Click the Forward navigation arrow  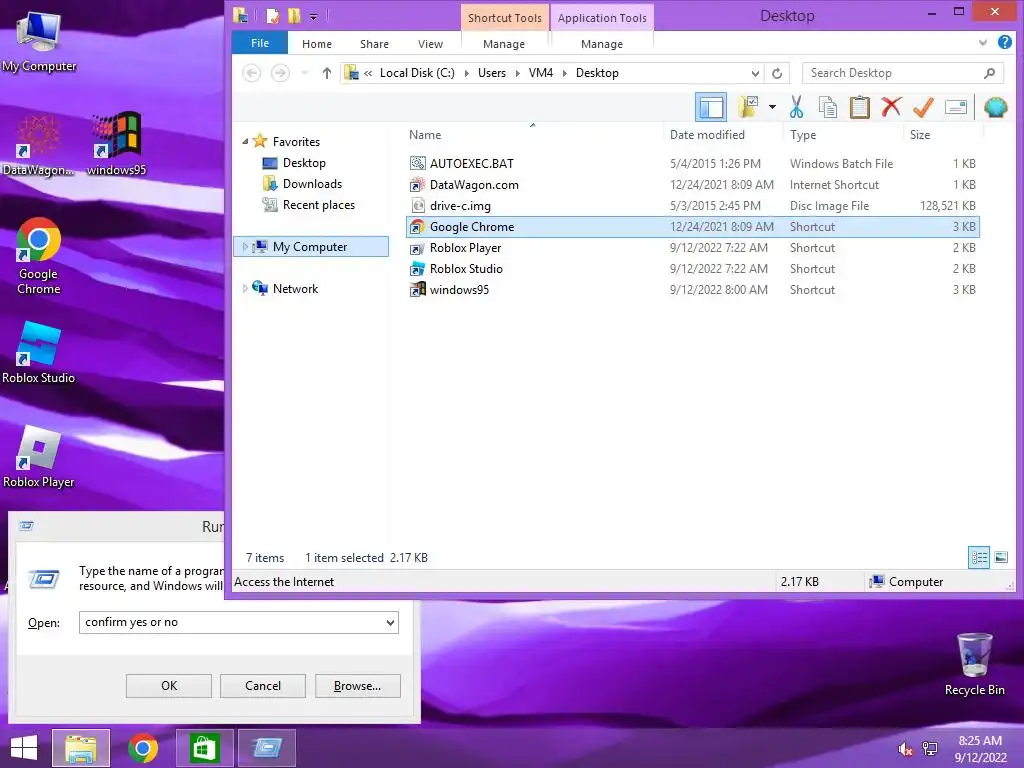click(280, 73)
